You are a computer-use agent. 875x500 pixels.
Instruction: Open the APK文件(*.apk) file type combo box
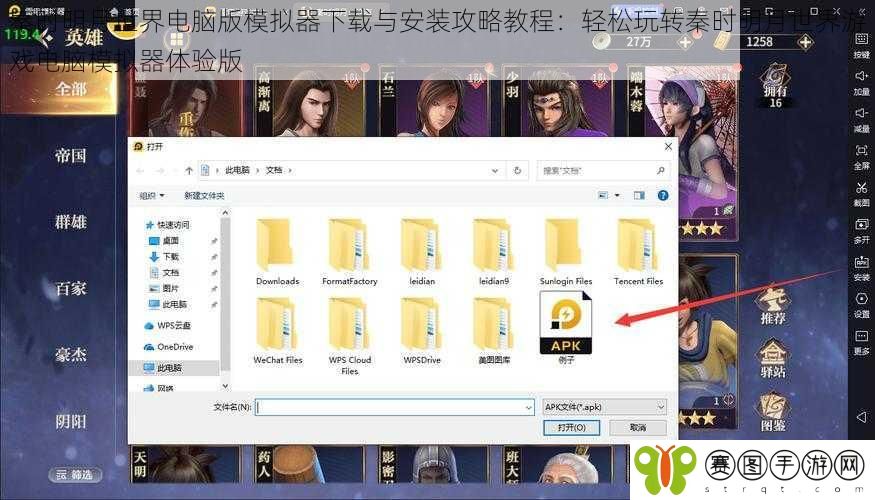point(604,407)
